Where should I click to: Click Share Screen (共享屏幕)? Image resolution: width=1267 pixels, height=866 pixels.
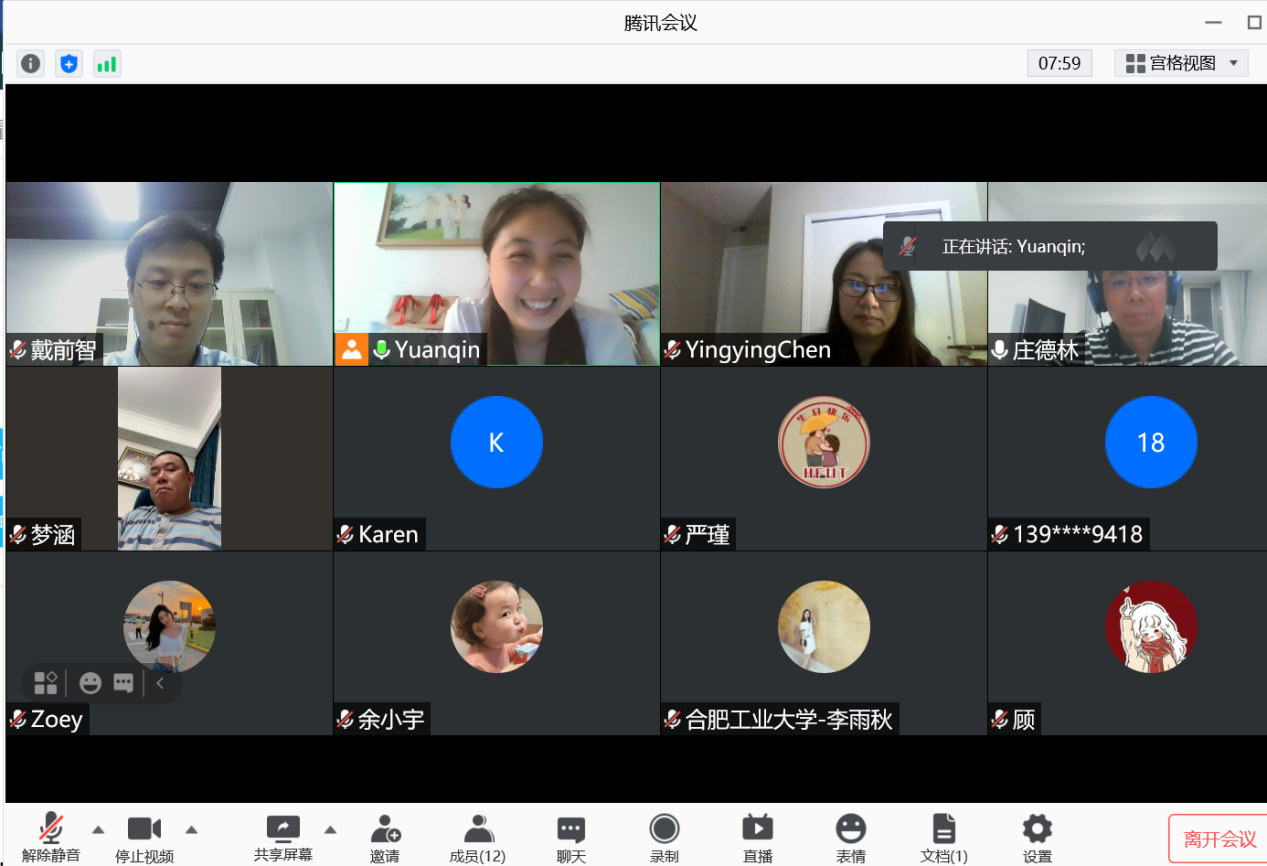[283, 837]
